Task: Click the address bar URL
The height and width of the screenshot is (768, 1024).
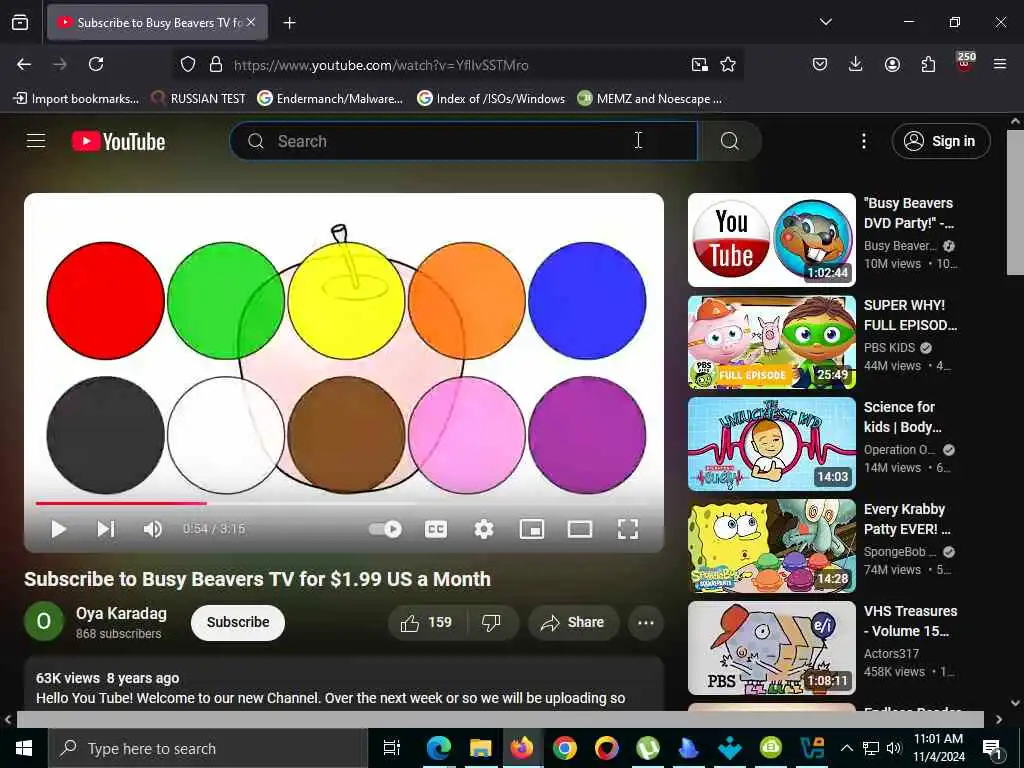Action: coord(381,65)
